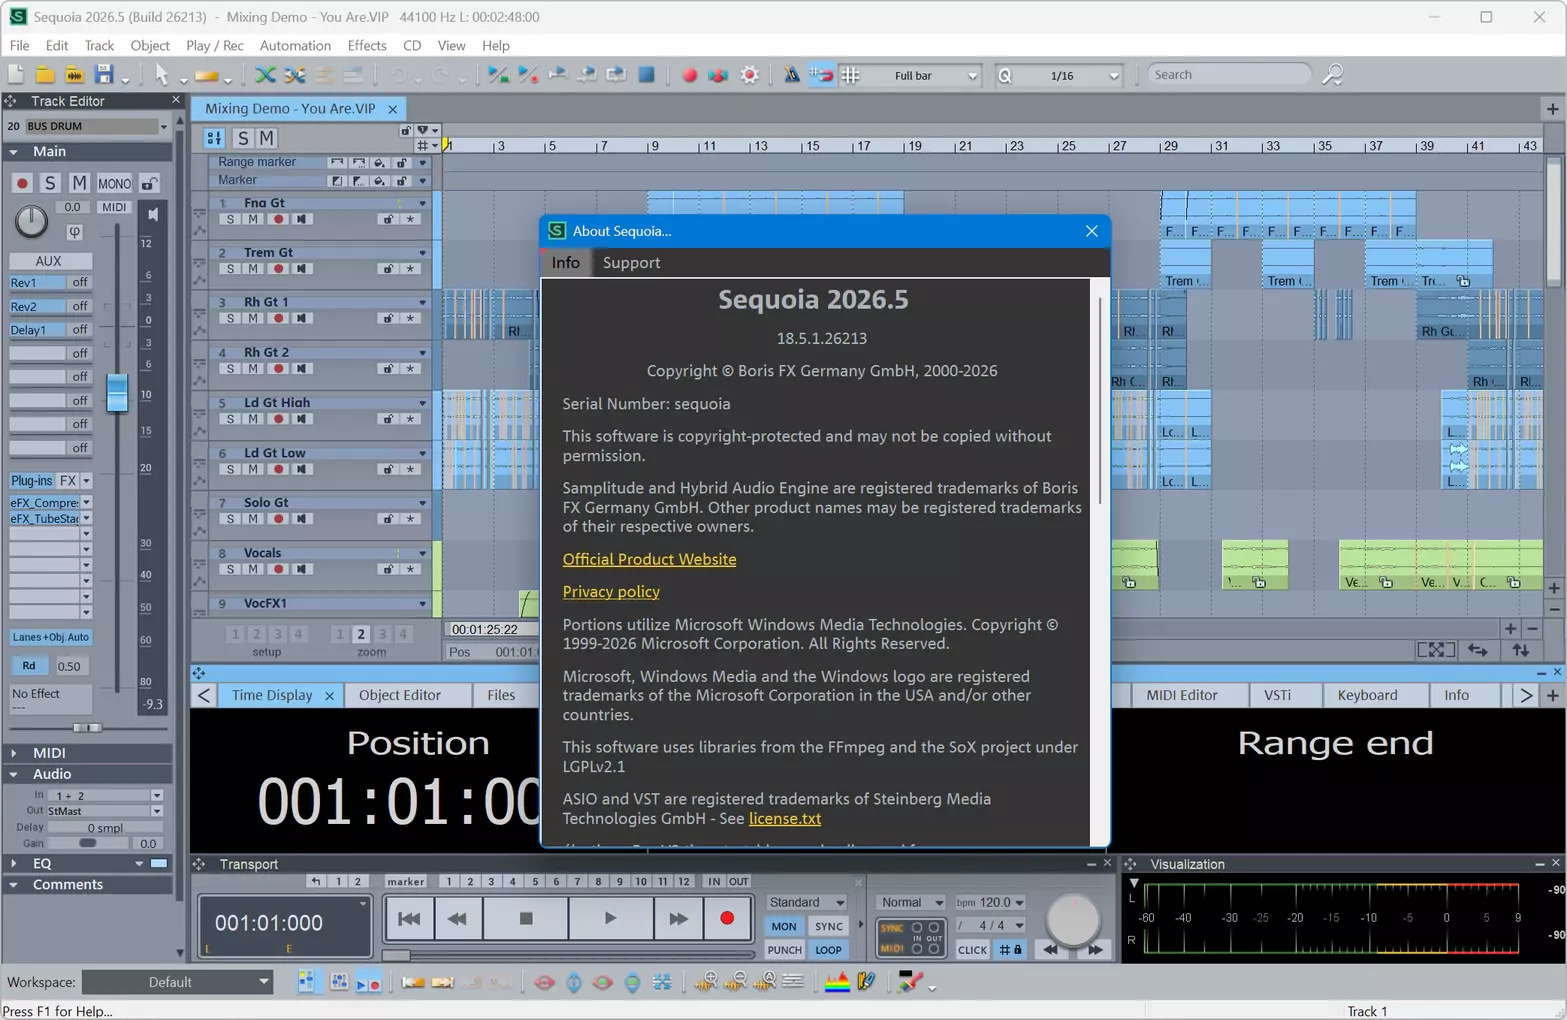Switch to the Object Editor tab

tap(400, 695)
